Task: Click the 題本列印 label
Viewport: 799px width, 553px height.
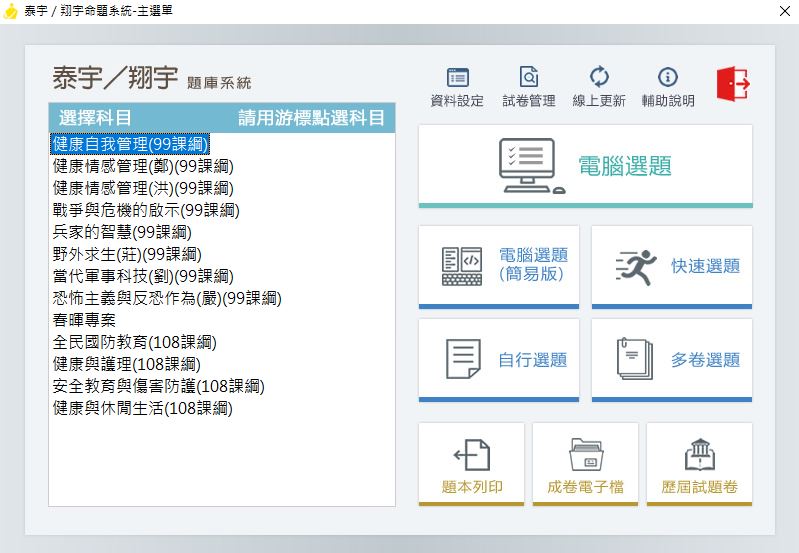Action: pyautogui.click(x=472, y=487)
